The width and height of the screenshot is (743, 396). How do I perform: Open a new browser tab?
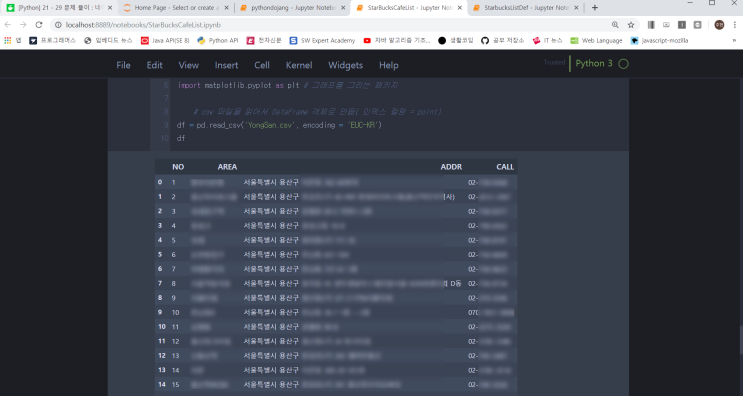coord(595,8)
